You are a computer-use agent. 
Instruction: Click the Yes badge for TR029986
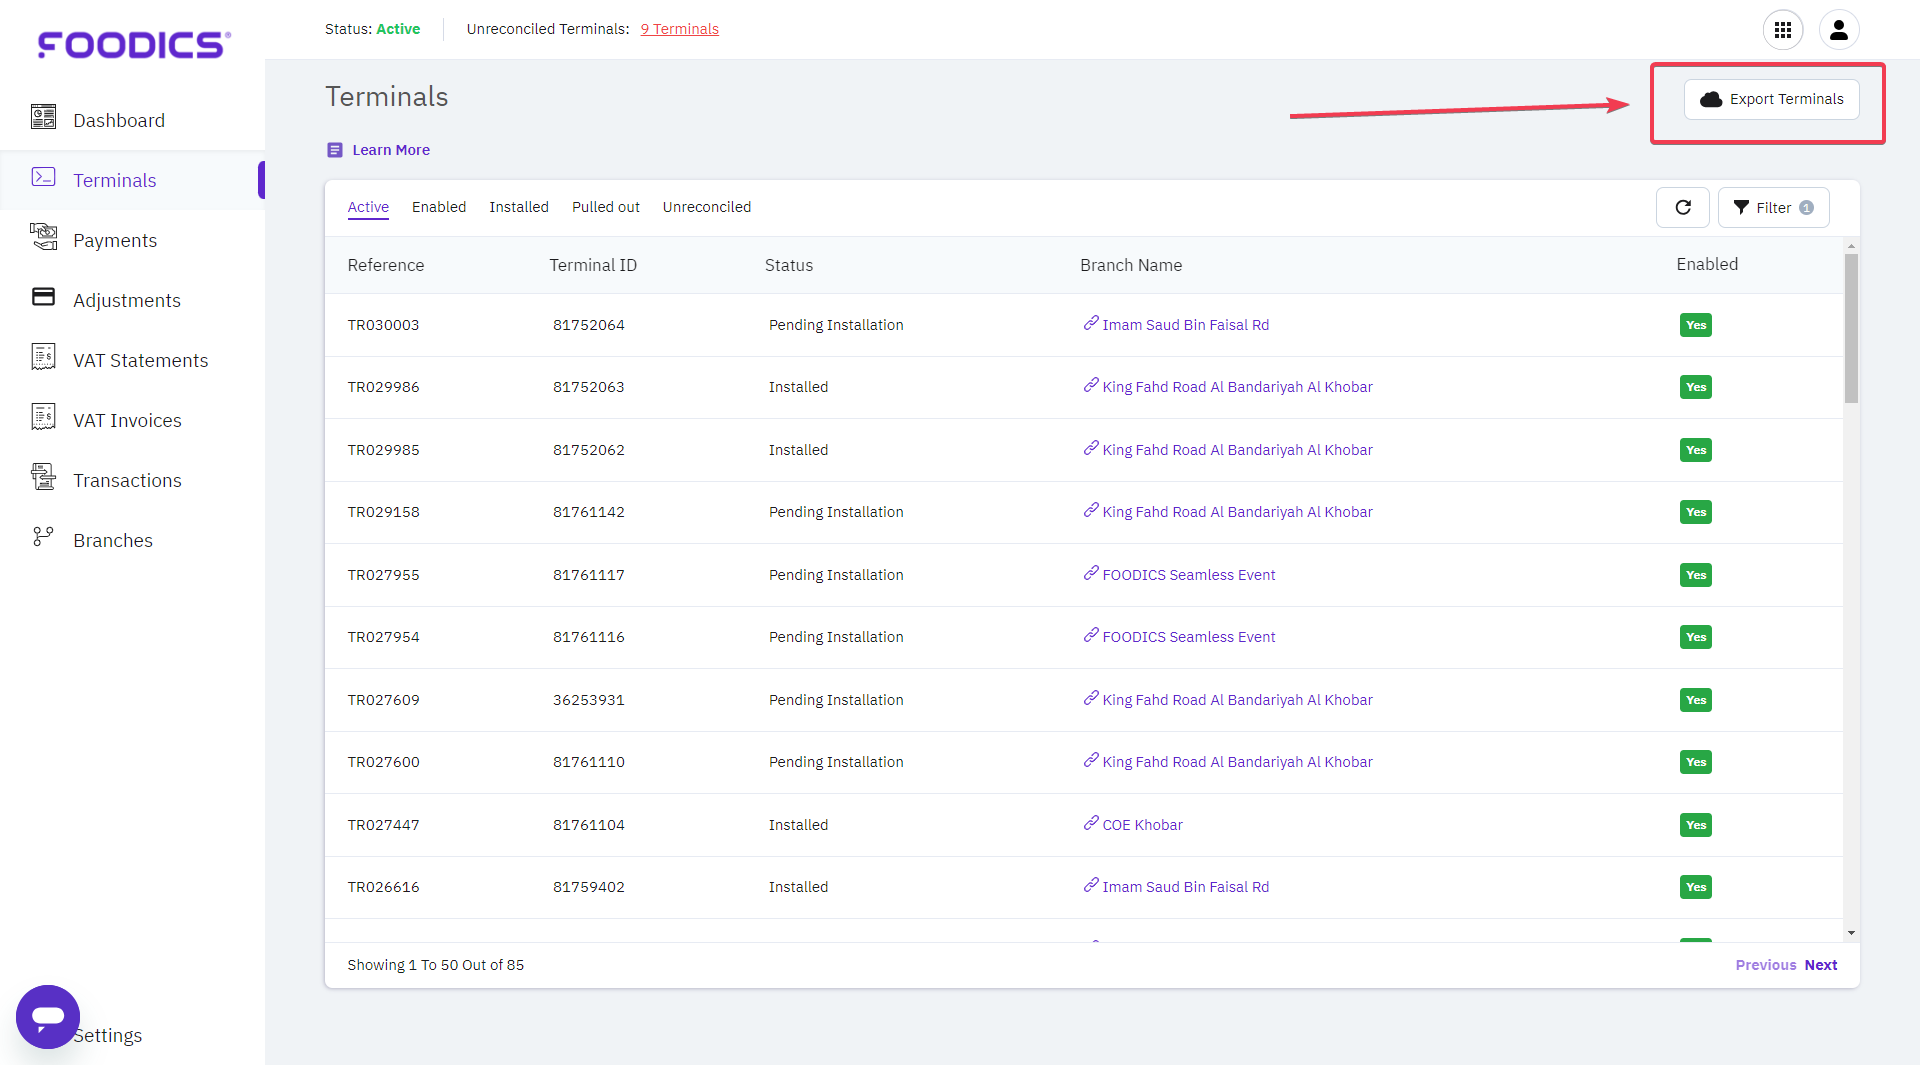click(x=1696, y=387)
